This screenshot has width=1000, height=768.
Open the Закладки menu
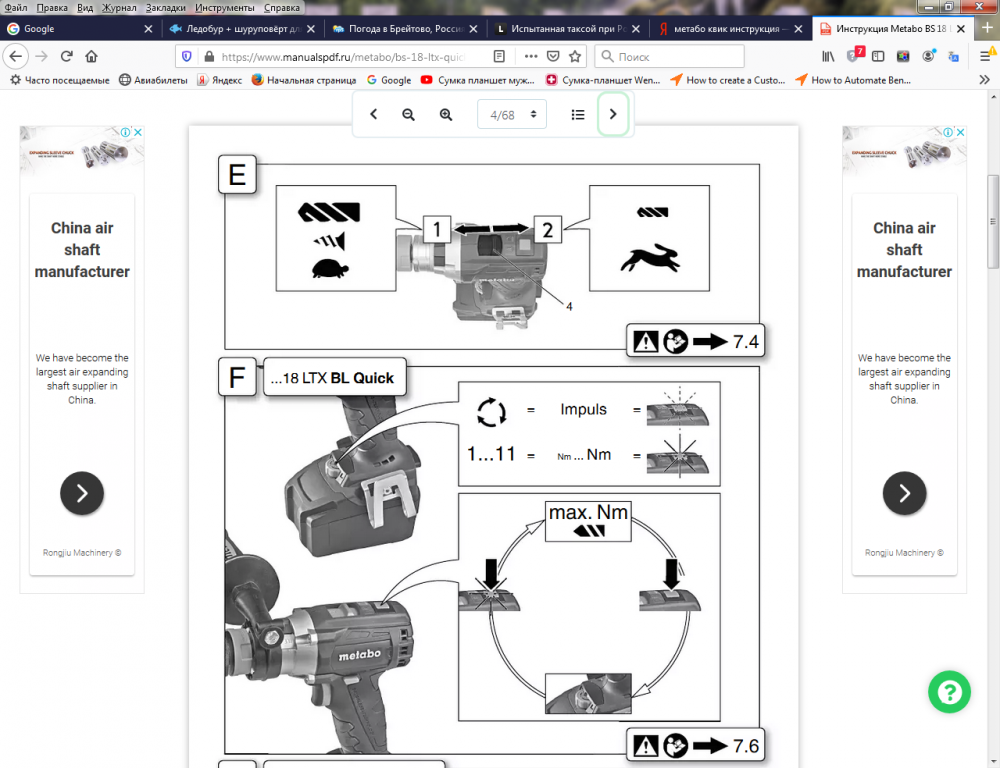(165, 7)
